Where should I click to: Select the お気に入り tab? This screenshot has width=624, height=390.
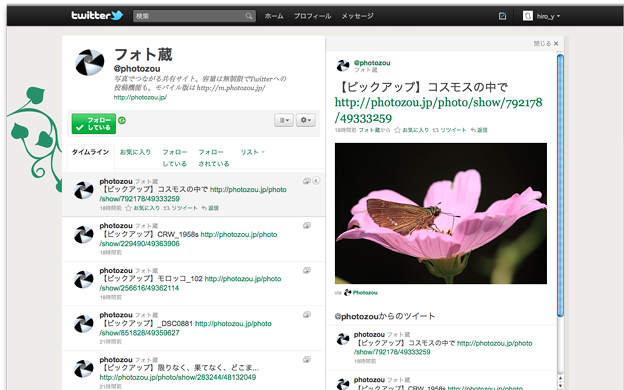click(x=135, y=152)
